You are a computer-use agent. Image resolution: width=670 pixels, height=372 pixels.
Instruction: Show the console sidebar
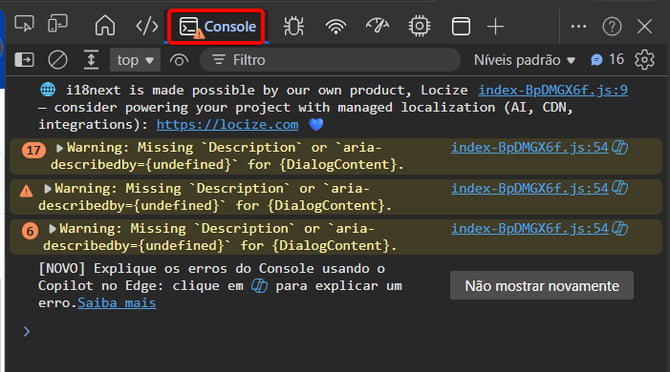point(24,60)
